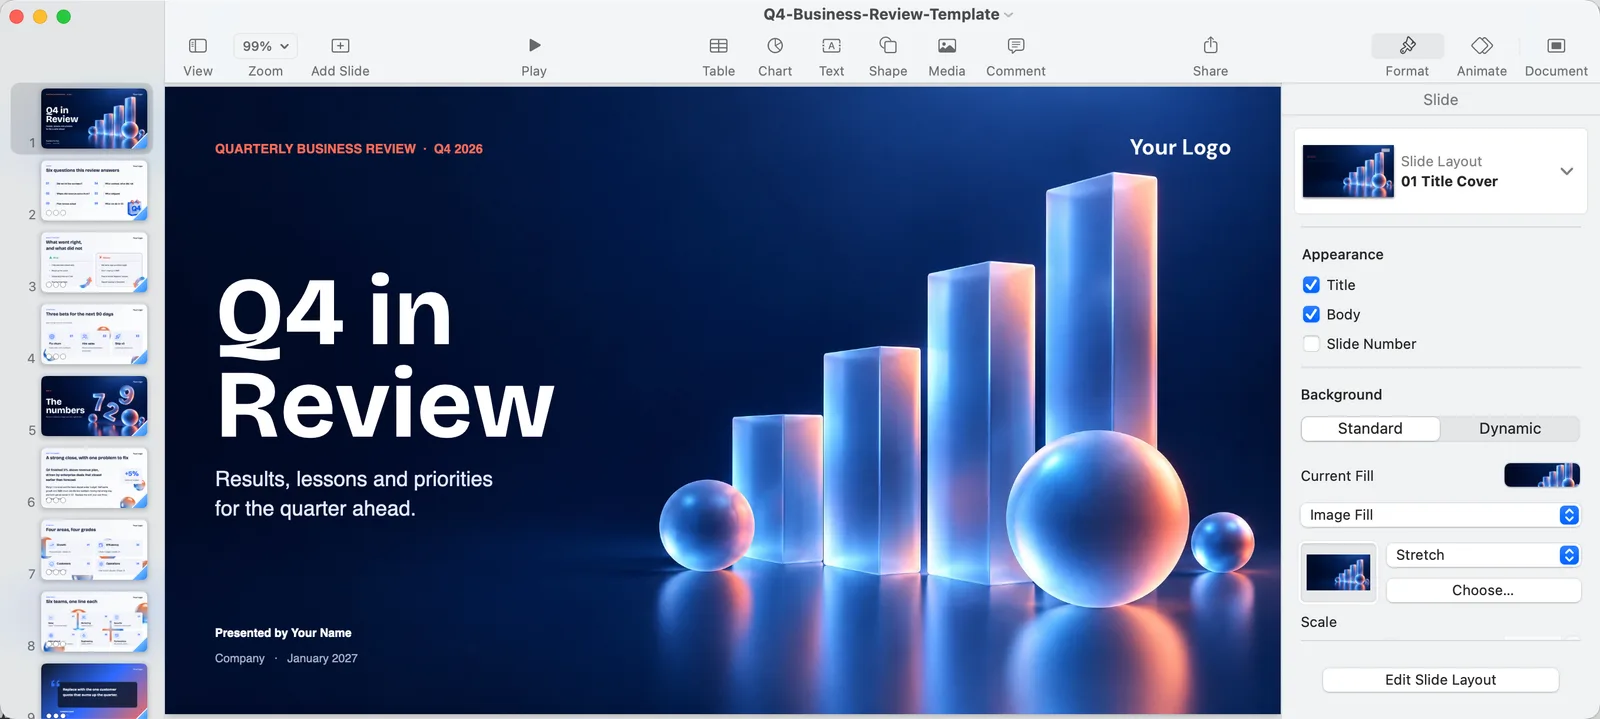Click the 'January 2027' date text

coord(322,658)
